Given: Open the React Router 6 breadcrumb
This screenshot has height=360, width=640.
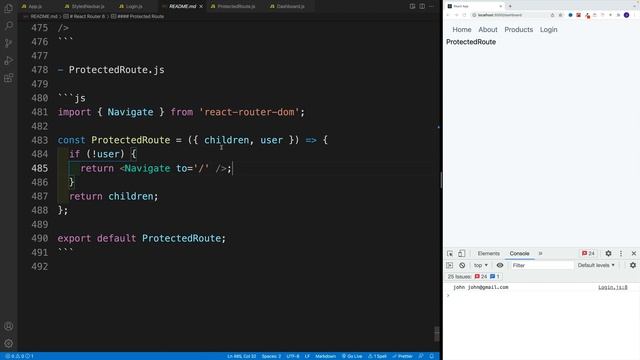Looking at the screenshot, I should click(x=84, y=17).
